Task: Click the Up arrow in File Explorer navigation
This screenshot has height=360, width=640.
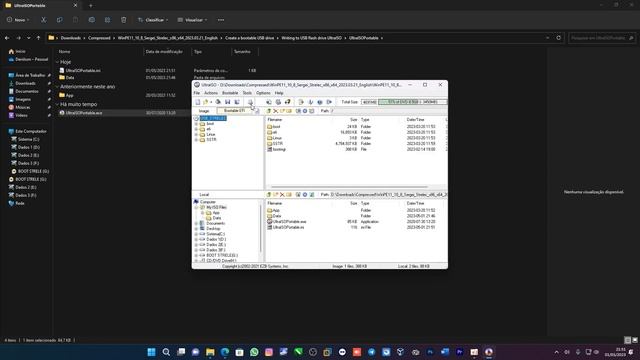Action: click(x=38, y=38)
